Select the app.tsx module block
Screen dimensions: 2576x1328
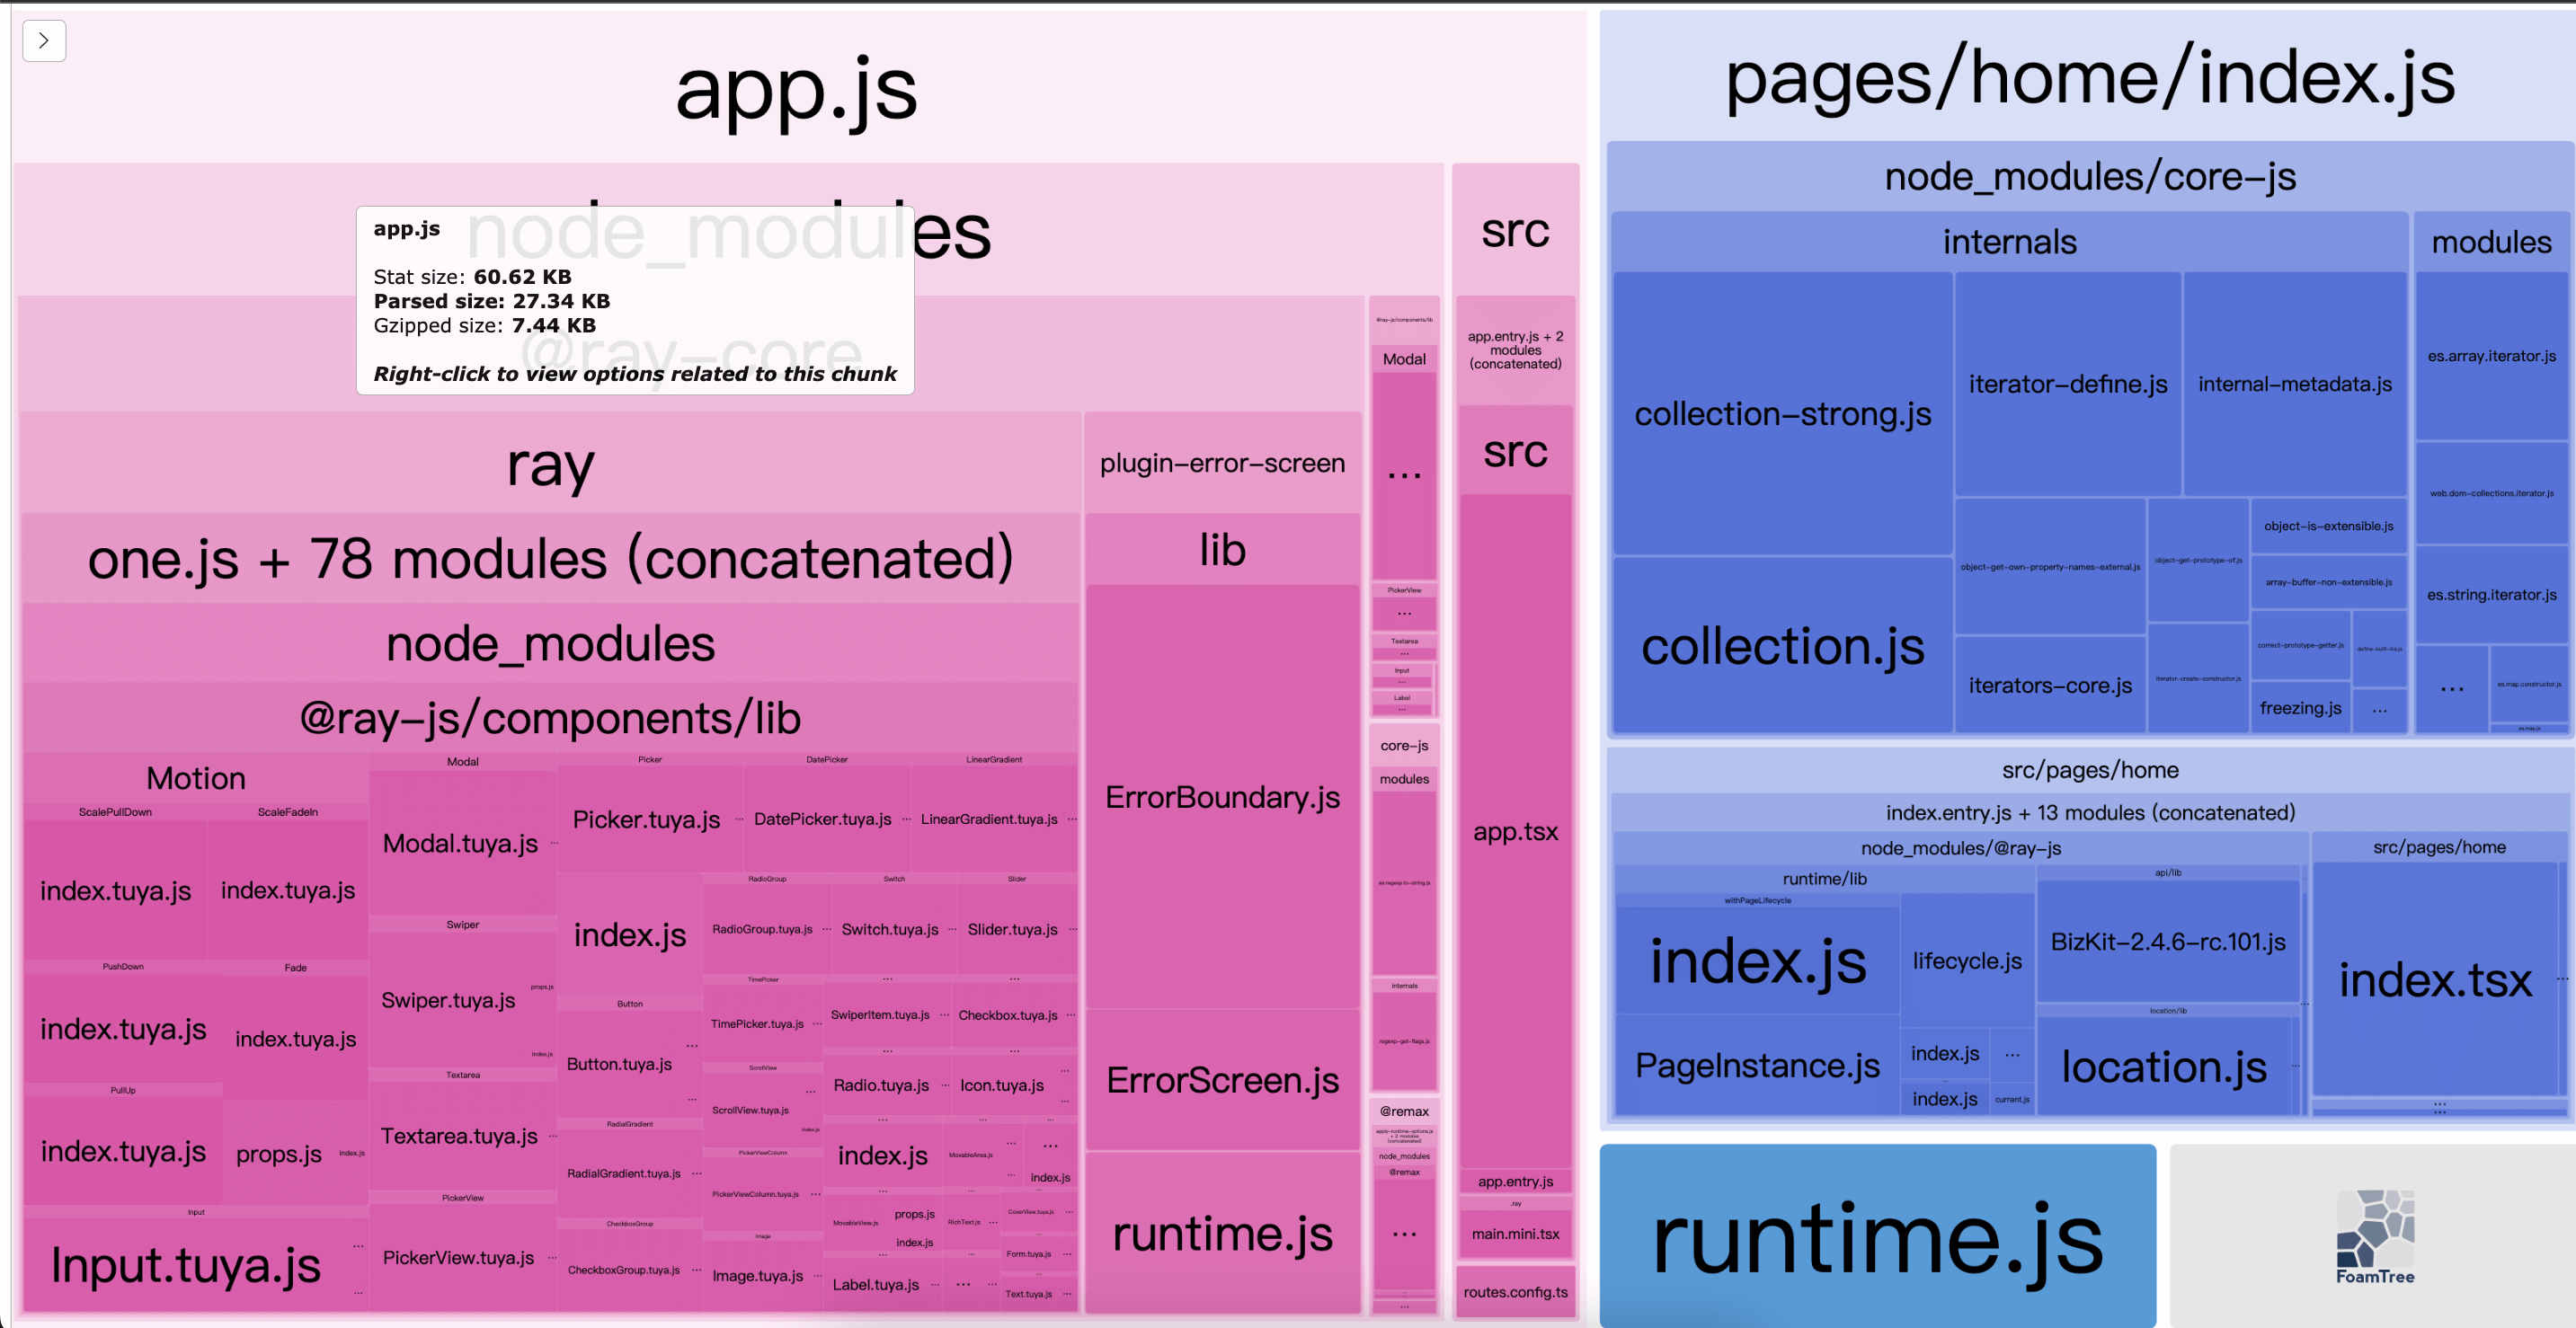click(x=1515, y=831)
